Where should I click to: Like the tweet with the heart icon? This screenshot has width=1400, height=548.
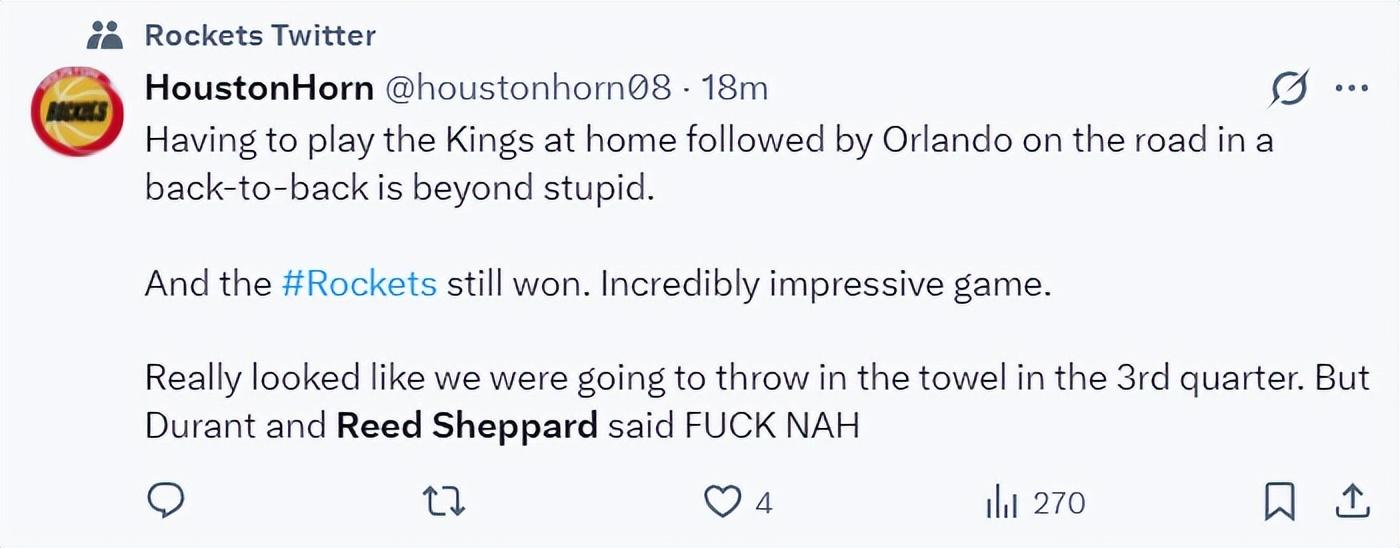(x=722, y=501)
